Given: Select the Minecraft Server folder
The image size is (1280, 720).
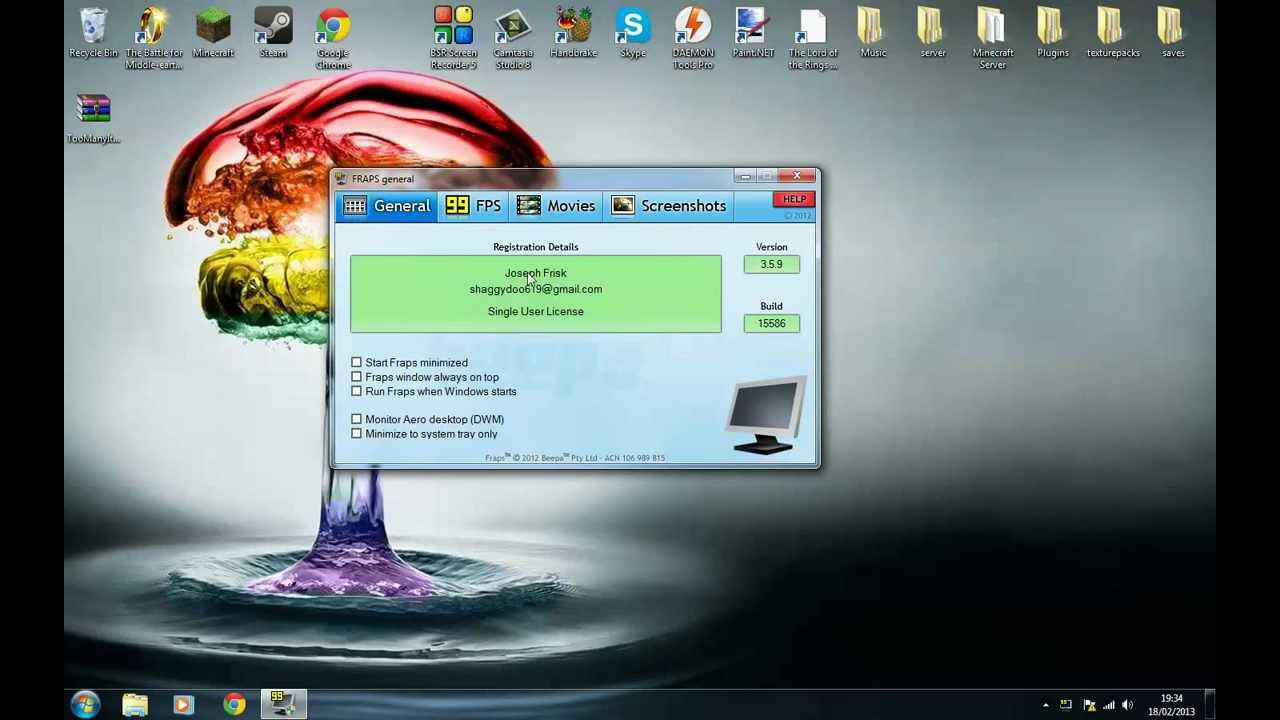Looking at the screenshot, I should coord(993,38).
